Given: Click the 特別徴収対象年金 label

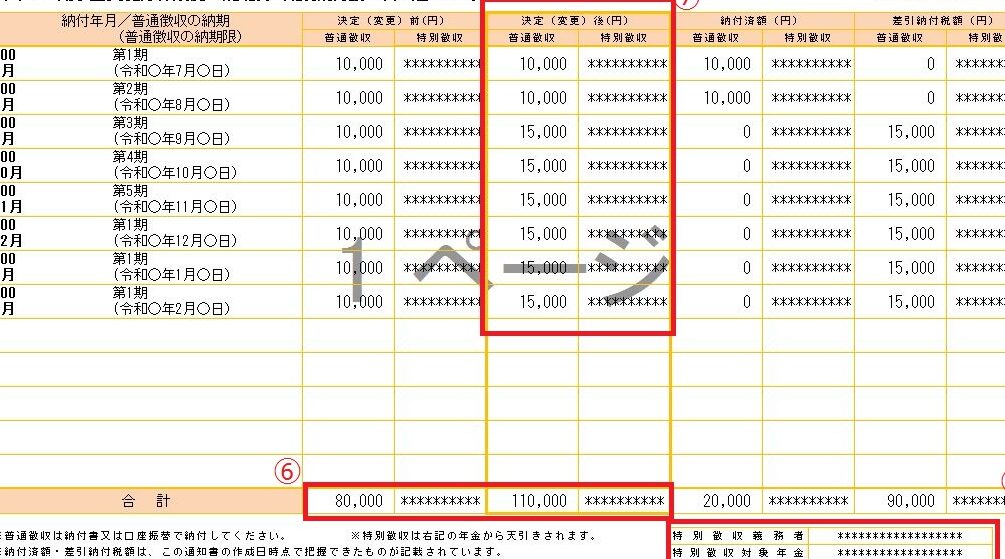Looking at the screenshot, I should coord(738,552).
